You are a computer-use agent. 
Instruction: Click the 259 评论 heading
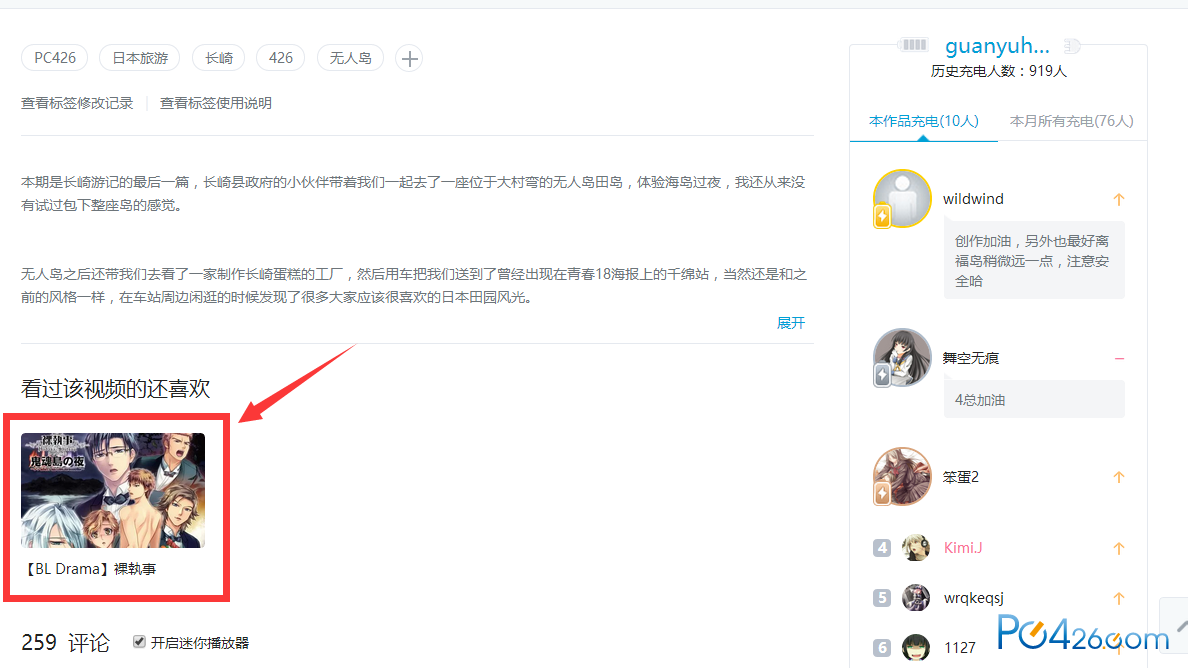(65, 642)
